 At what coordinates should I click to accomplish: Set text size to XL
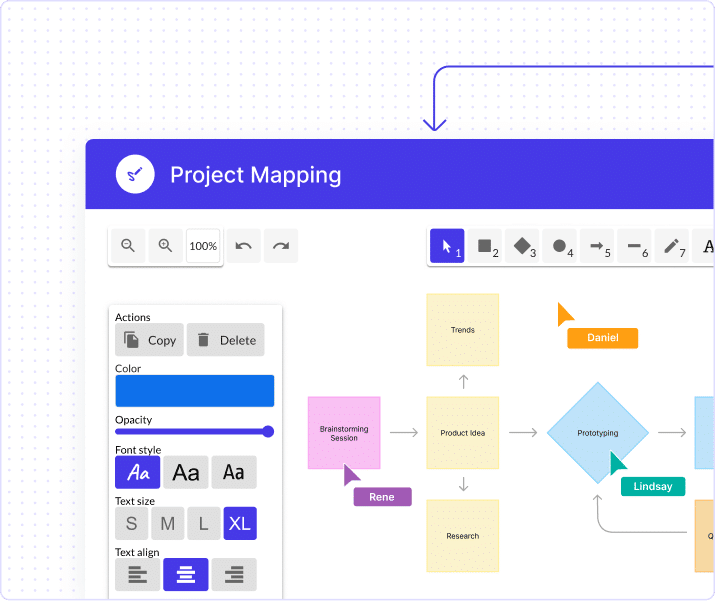[x=240, y=523]
